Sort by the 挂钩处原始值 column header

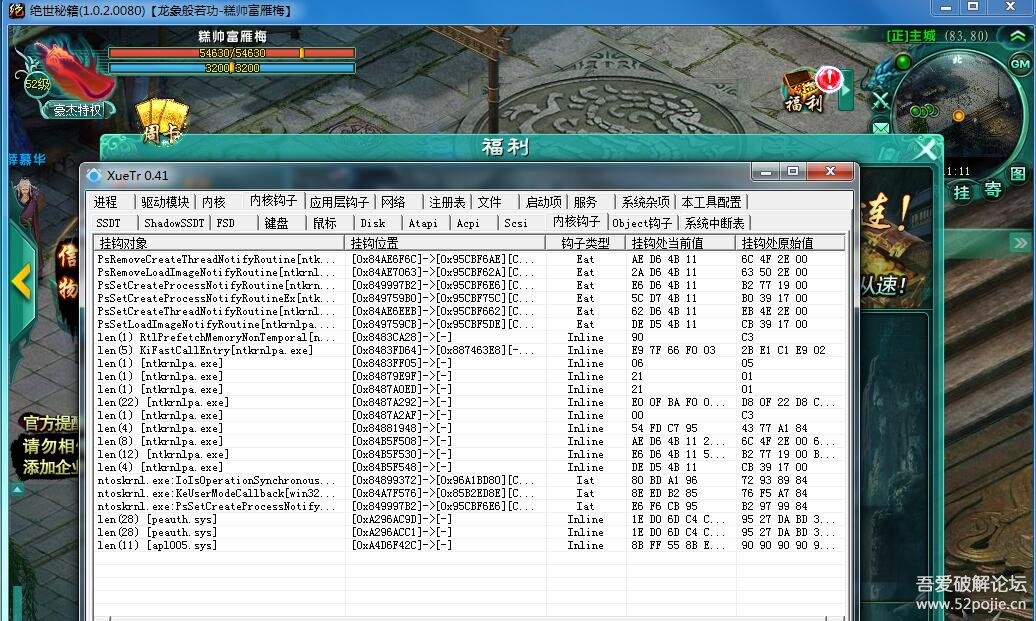coord(790,243)
